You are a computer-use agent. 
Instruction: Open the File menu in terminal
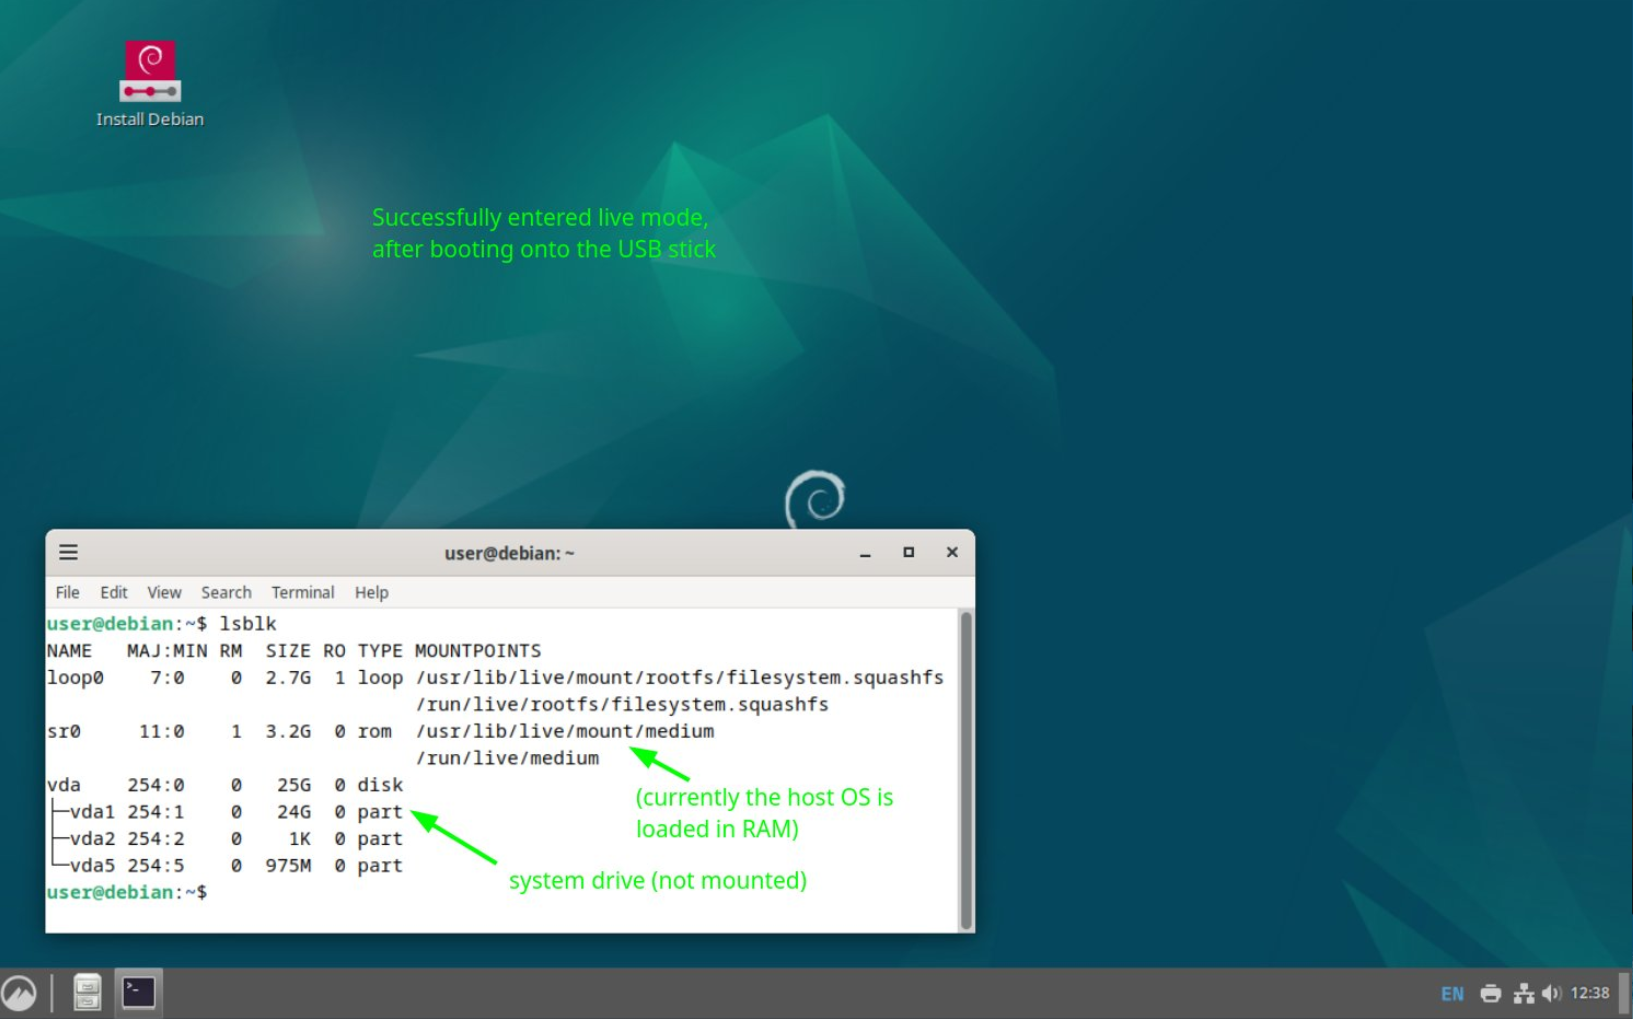(67, 592)
